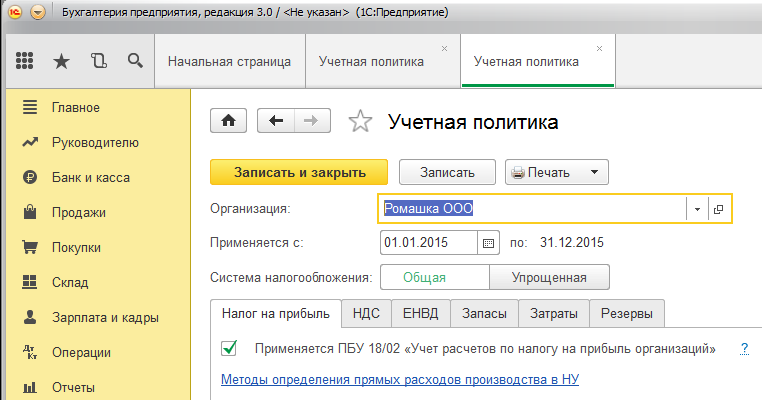Open the main application menu arrow
Screen dimensions: 762x400
click(38, 15)
